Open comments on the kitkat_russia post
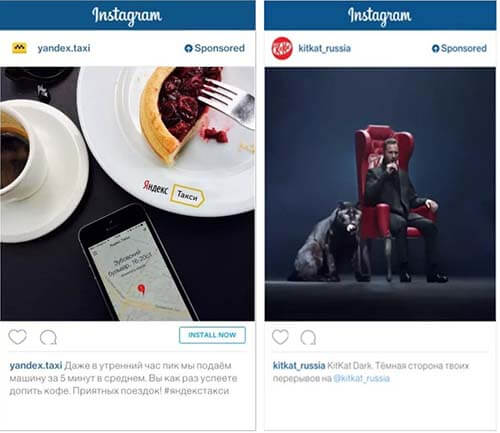 pos(308,337)
